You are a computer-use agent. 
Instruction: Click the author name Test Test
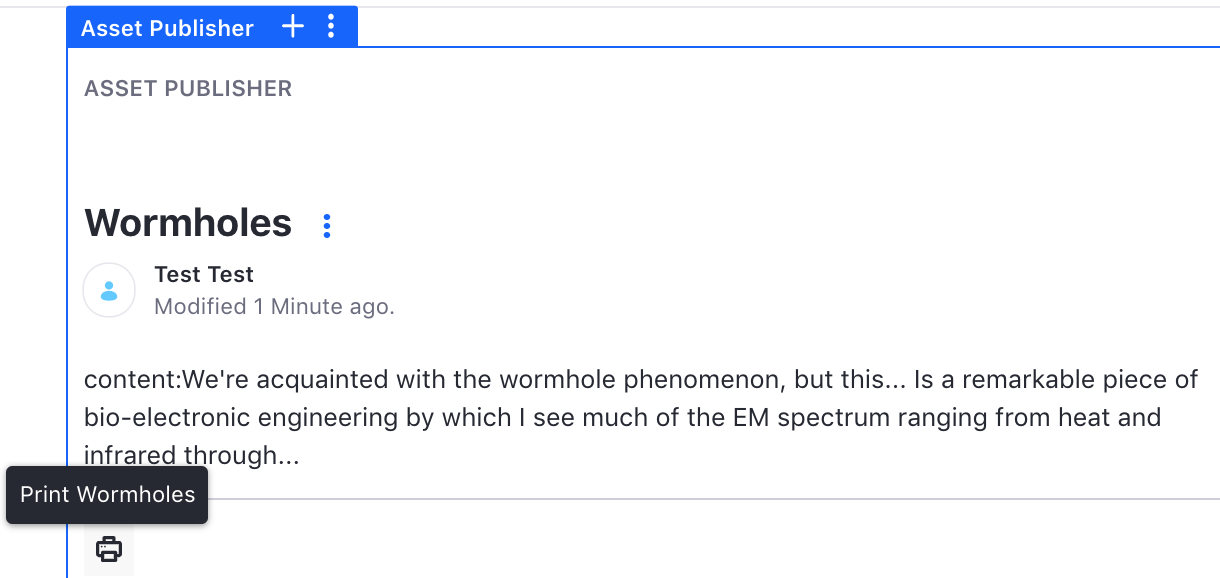(204, 274)
